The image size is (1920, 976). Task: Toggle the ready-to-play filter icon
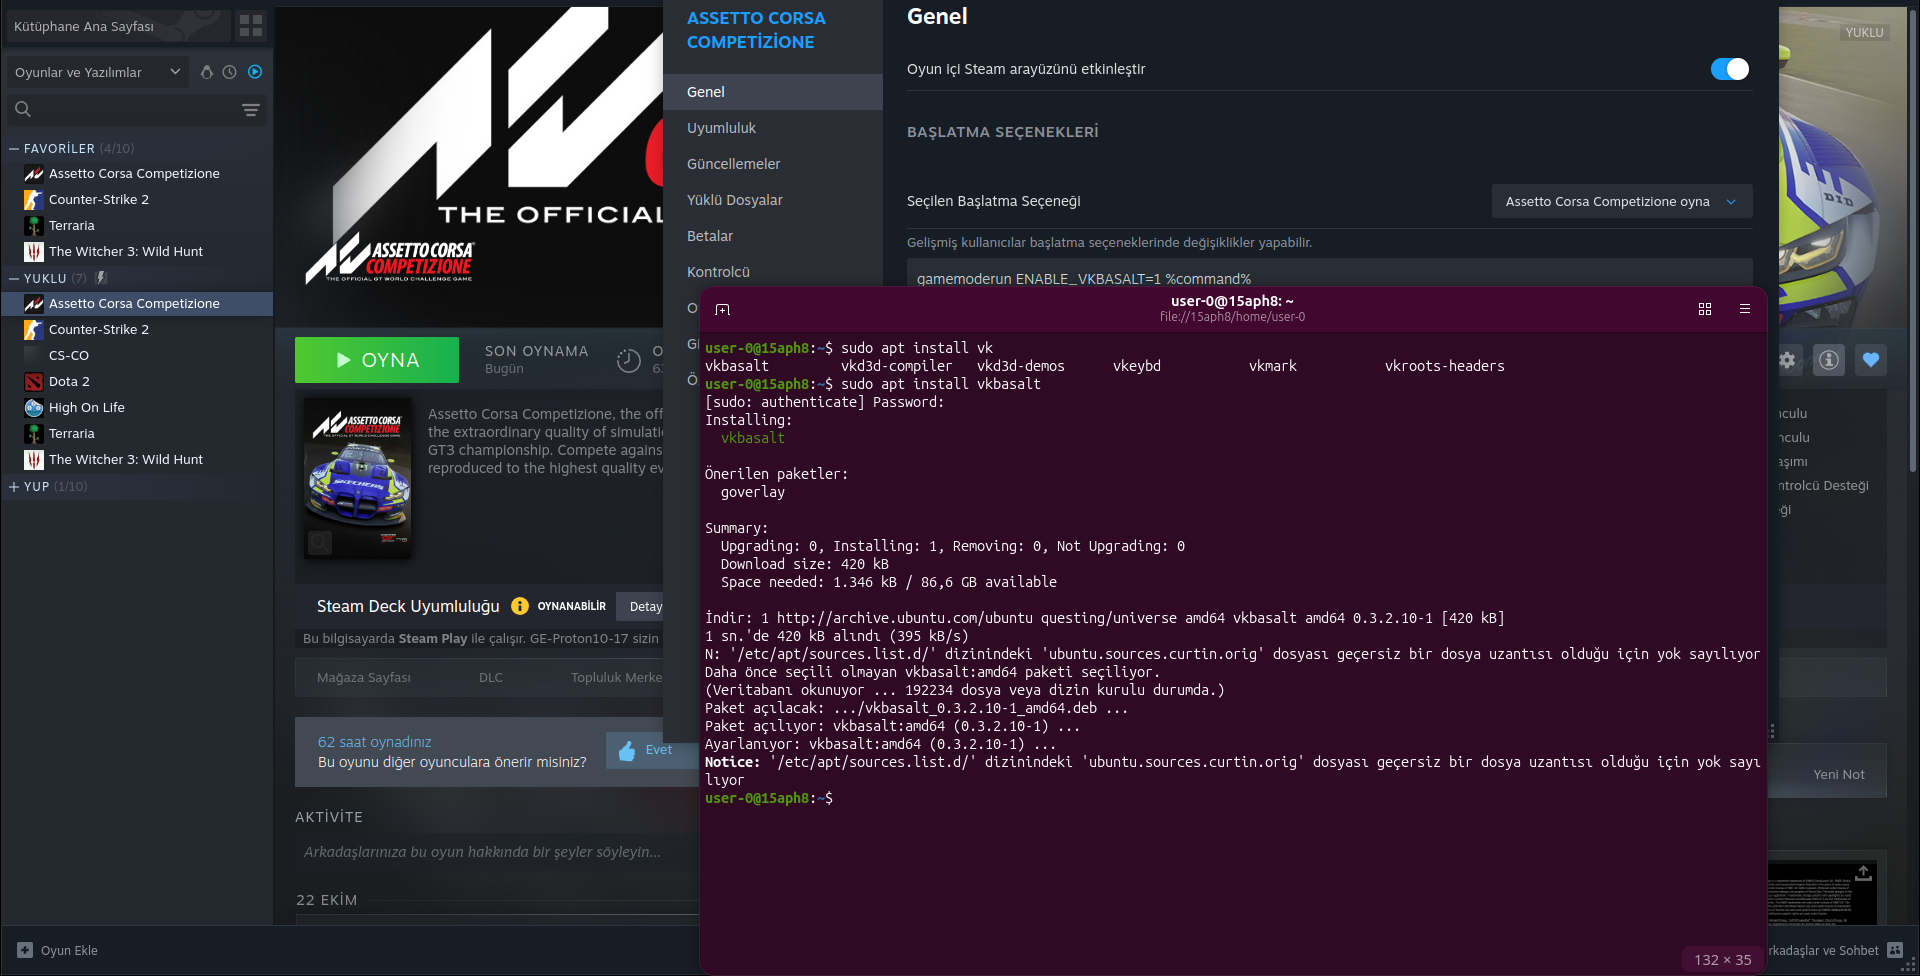pyautogui.click(x=255, y=72)
